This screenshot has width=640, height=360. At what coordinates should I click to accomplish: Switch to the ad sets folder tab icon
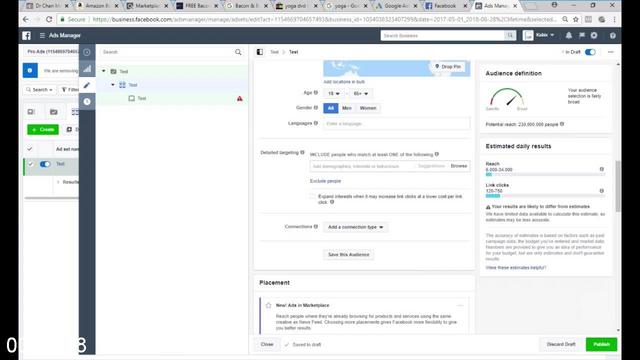pos(53,111)
